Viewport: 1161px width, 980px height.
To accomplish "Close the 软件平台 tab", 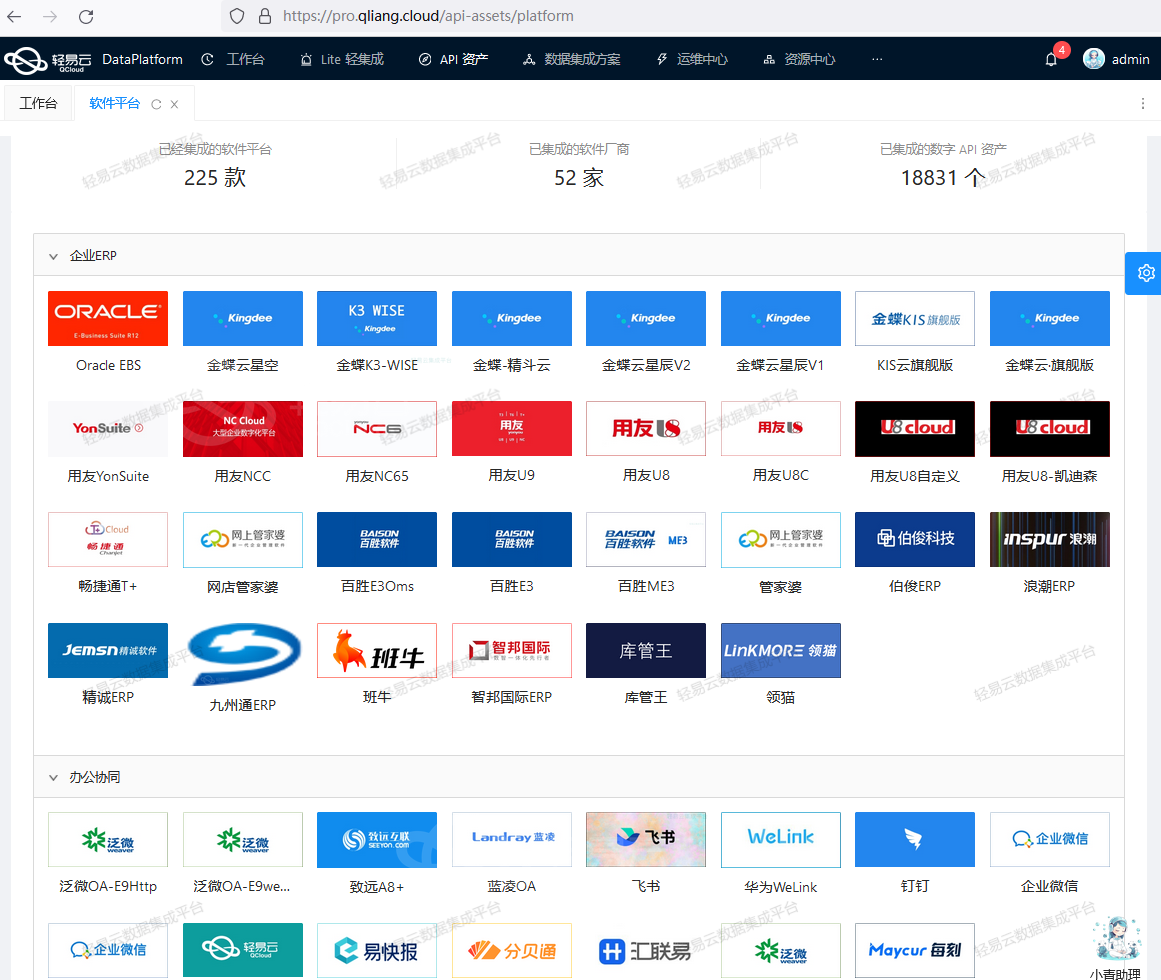I will point(174,104).
